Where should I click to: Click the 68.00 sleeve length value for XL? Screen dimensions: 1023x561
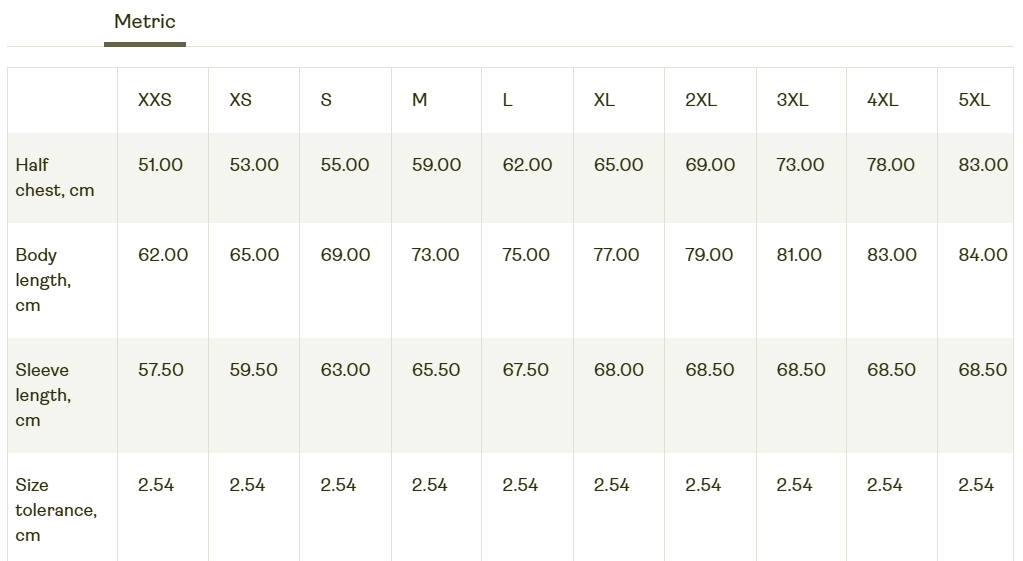618,370
